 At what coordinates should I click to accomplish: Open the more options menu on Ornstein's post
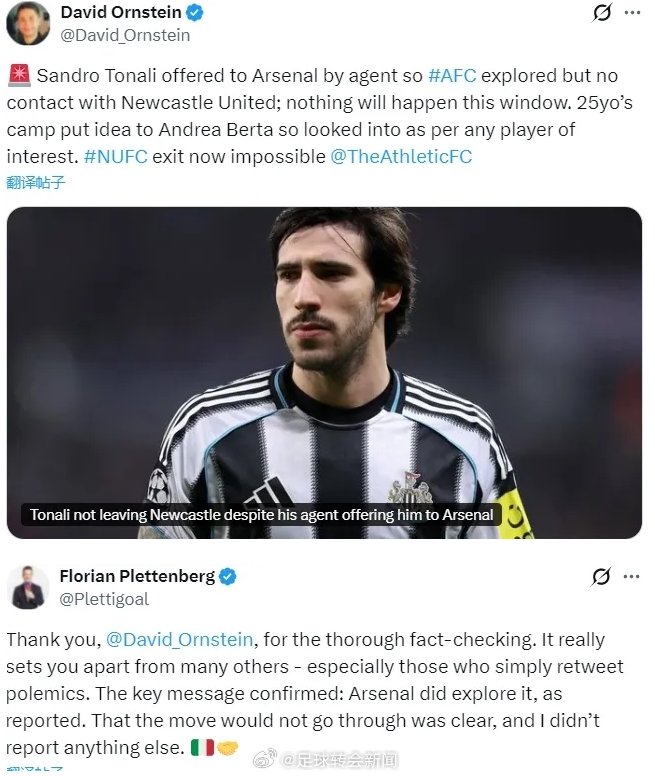(632, 13)
